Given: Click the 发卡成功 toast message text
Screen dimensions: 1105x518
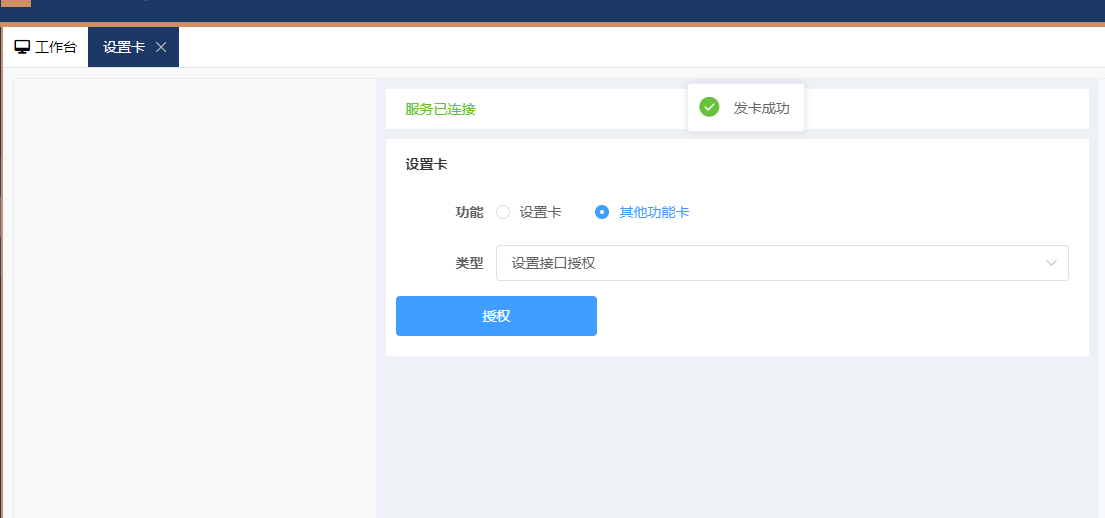Looking at the screenshot, I should [761, 108].
